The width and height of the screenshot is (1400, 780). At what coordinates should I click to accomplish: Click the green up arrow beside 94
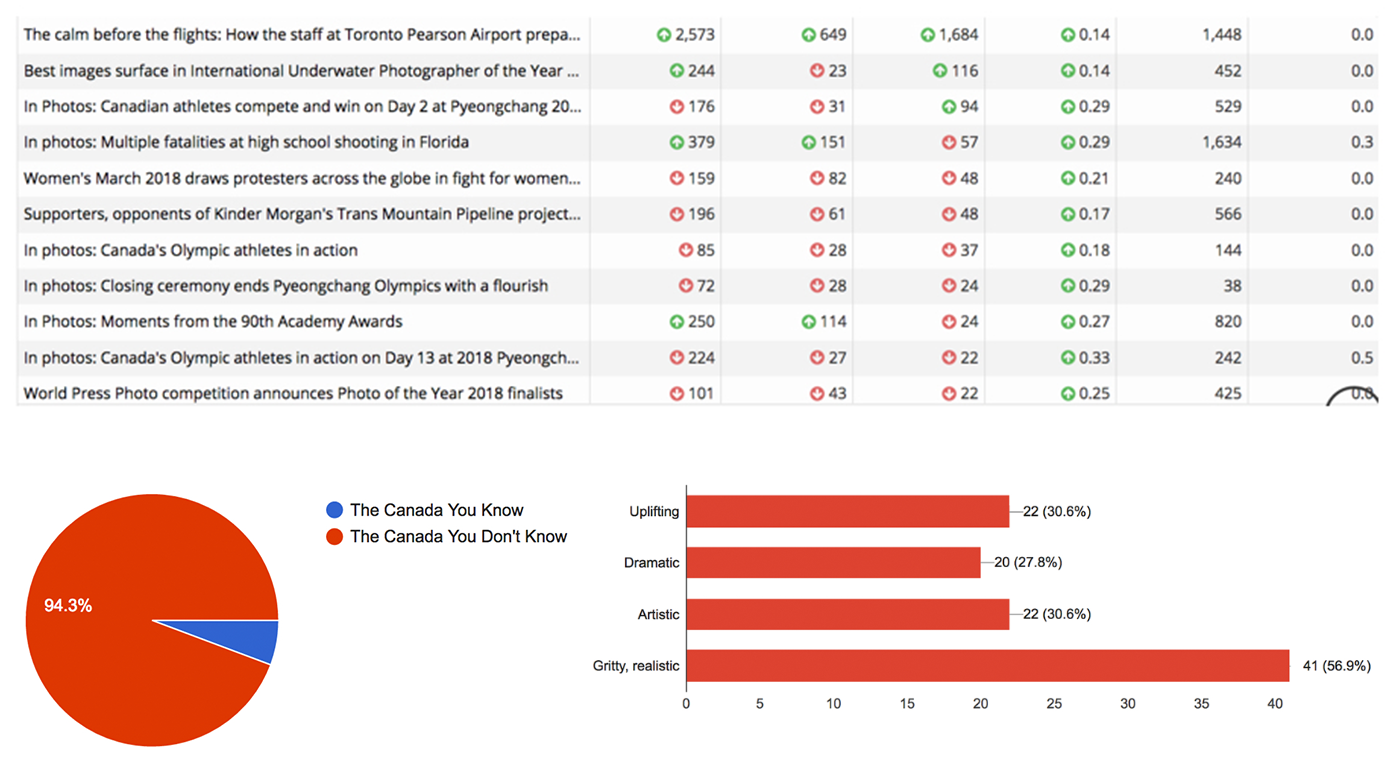[949, 107]
